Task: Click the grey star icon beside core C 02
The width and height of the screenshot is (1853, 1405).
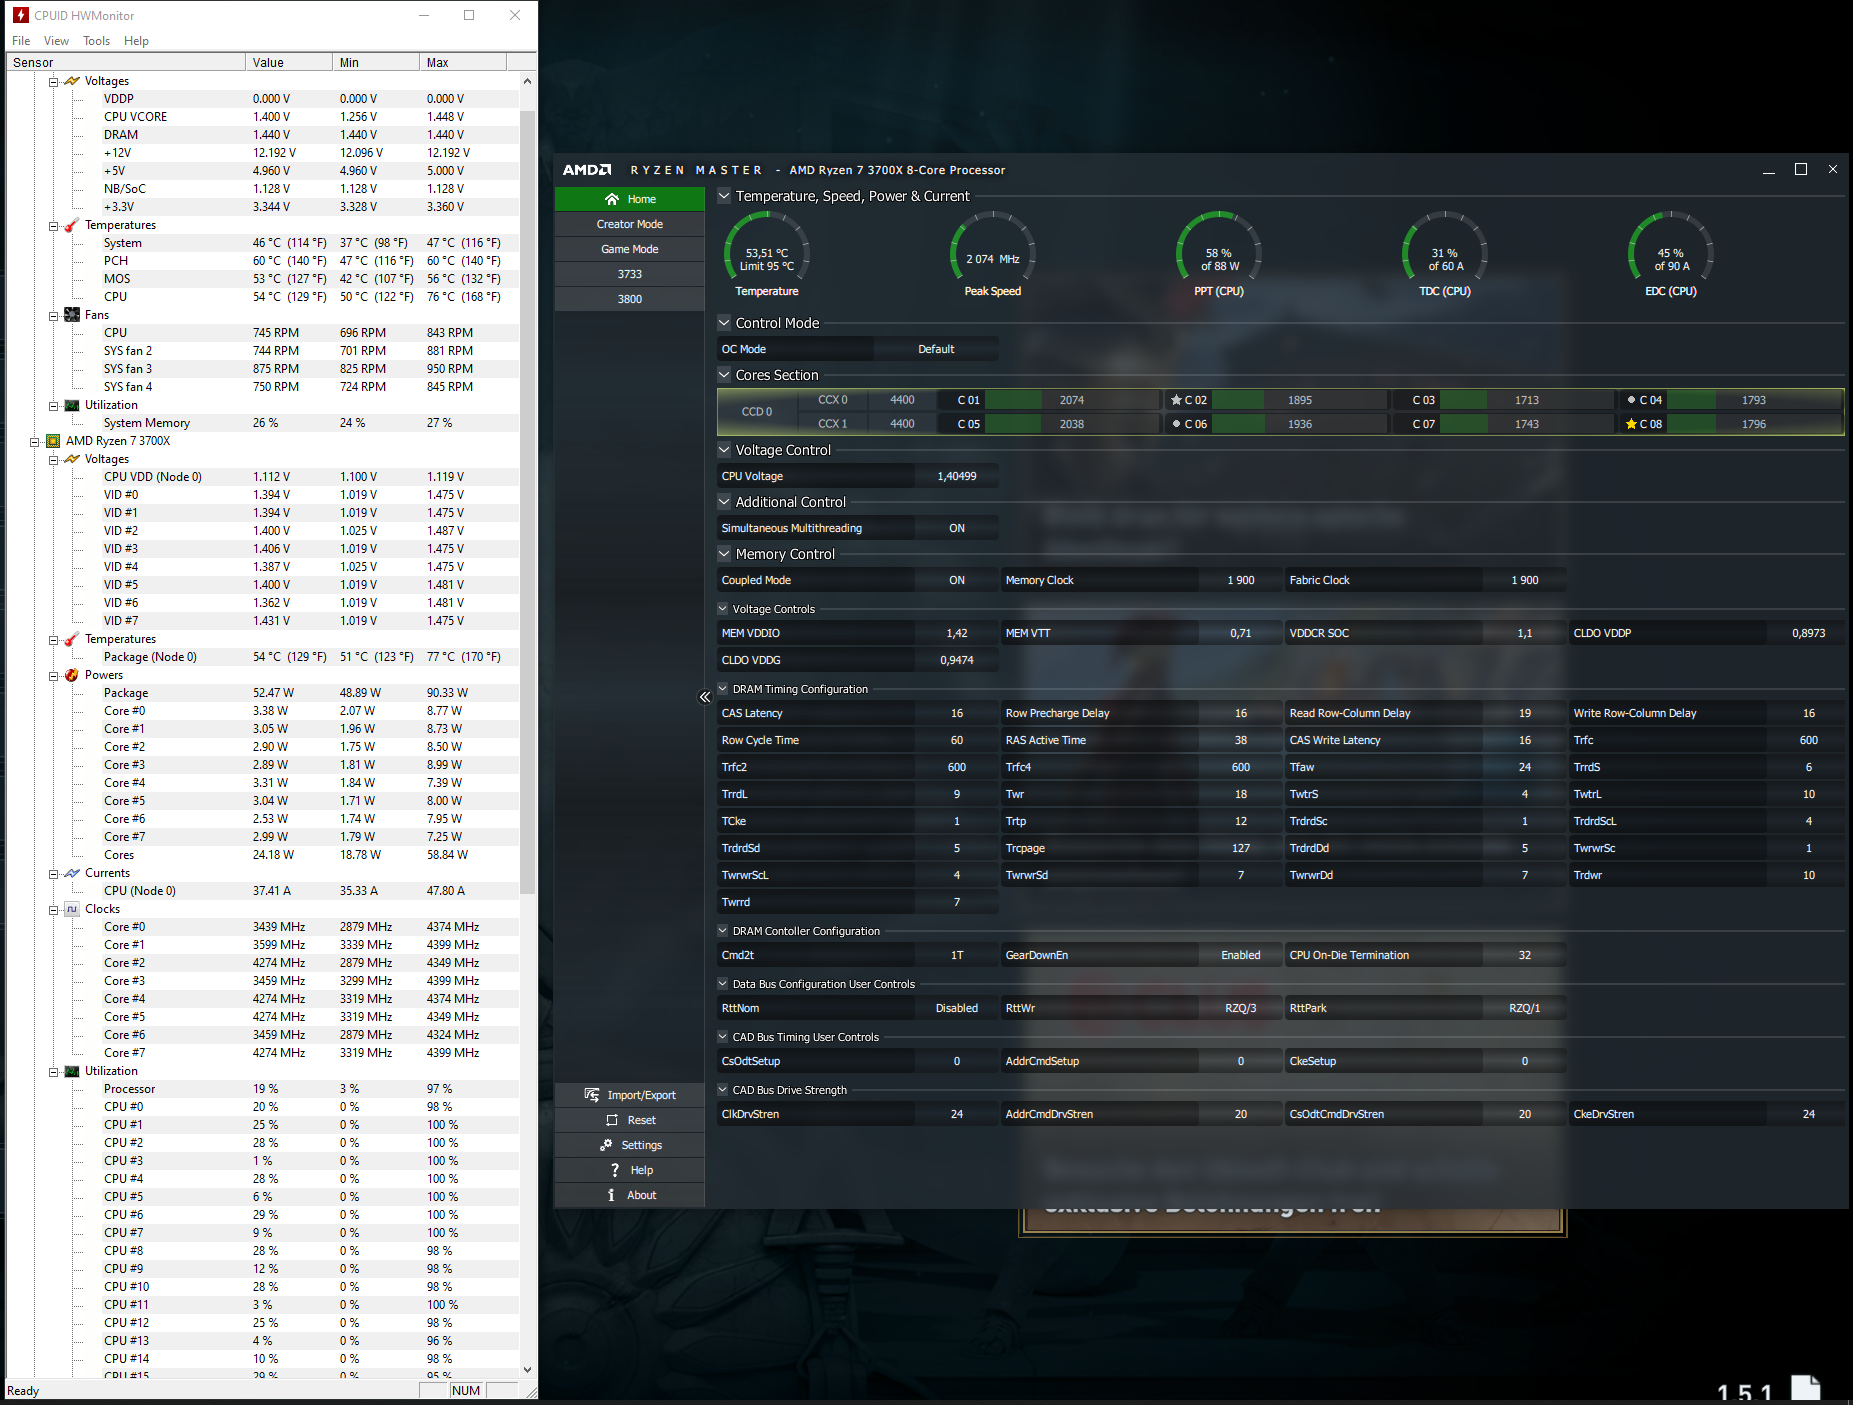Action: [1177, 400]
